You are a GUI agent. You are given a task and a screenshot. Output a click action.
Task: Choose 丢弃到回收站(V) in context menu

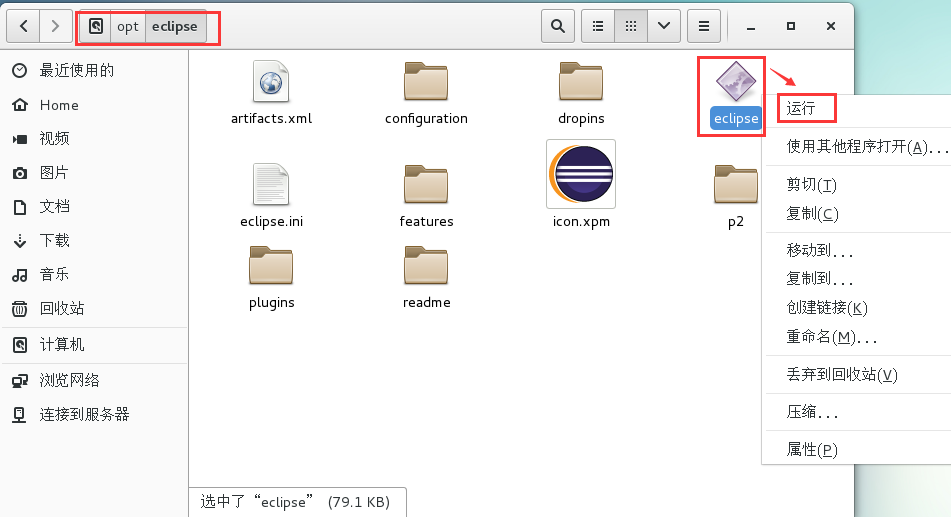pyautogui.click(x=856, y=374)
